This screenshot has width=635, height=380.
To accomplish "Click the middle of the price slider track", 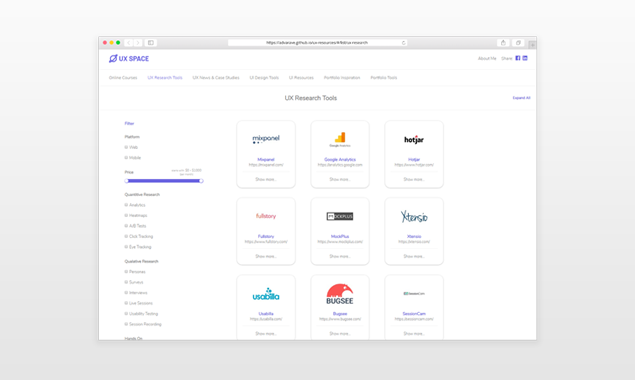I will pos(164,181).
